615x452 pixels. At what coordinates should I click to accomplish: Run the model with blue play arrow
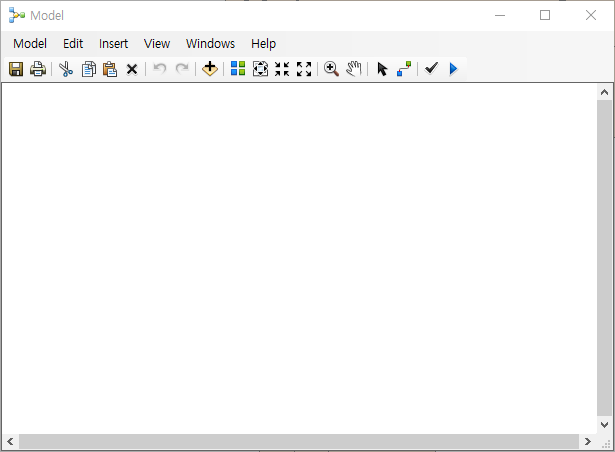[453, 69]
